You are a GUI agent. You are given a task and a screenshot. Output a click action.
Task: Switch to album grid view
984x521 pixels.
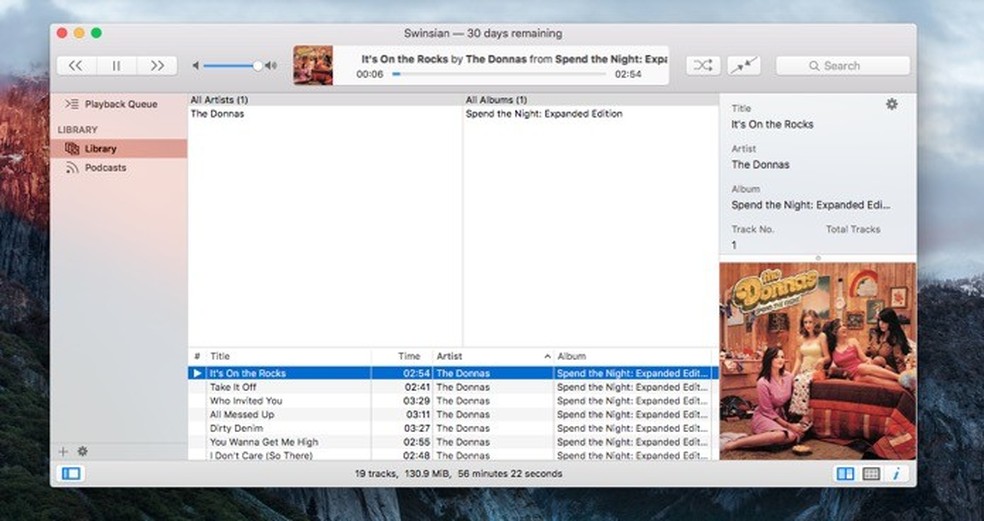pyautogui.click(x=871, y=473)
